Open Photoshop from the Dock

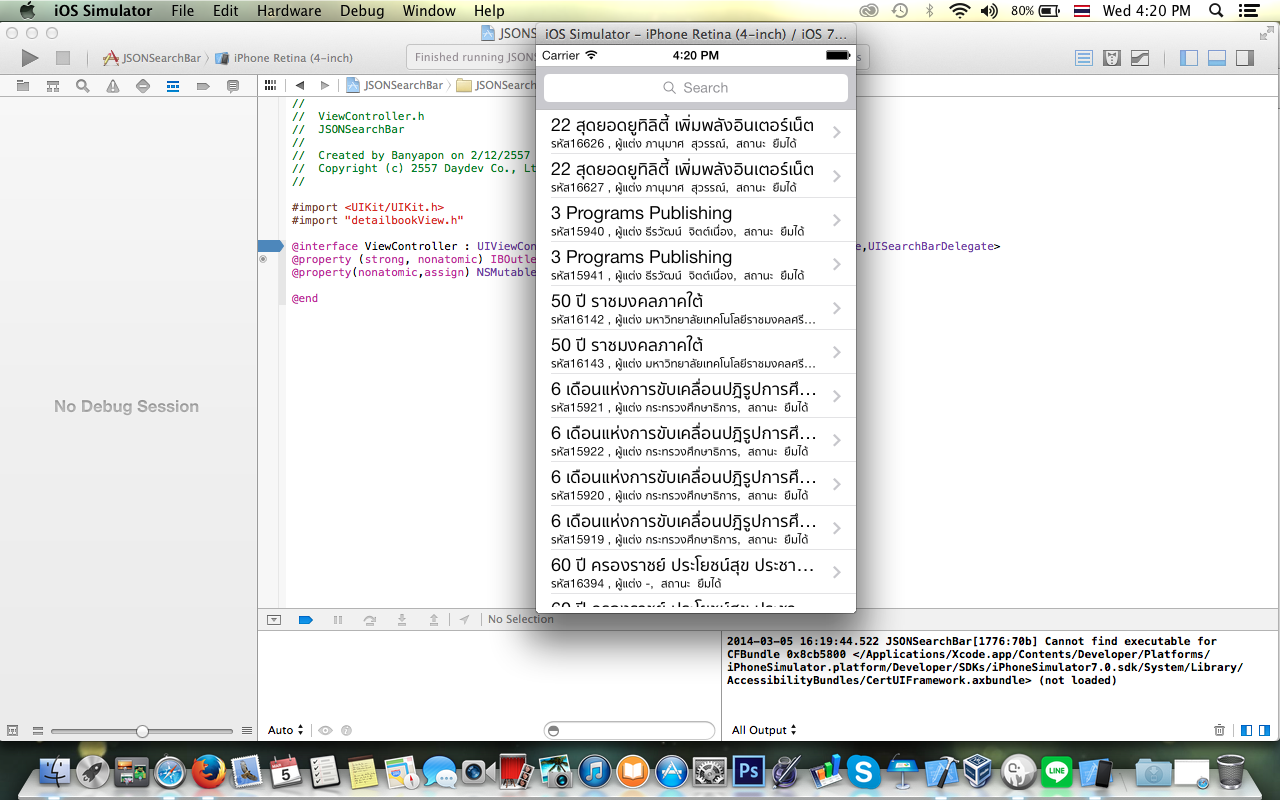[x=748, y=771]
